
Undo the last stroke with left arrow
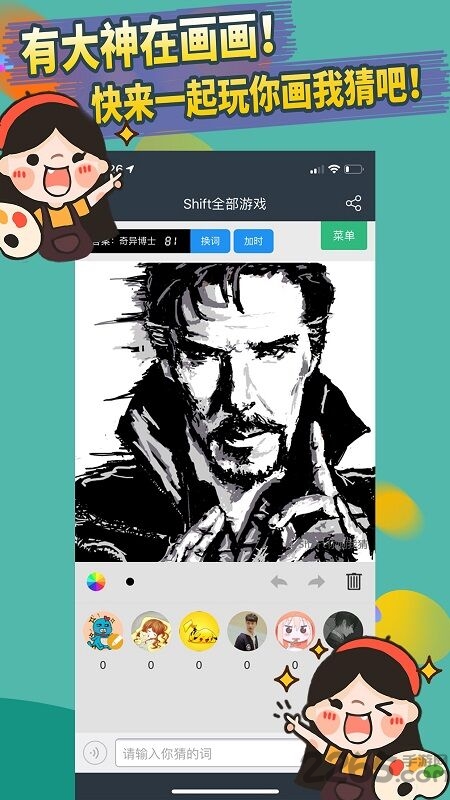click(279, 582)
